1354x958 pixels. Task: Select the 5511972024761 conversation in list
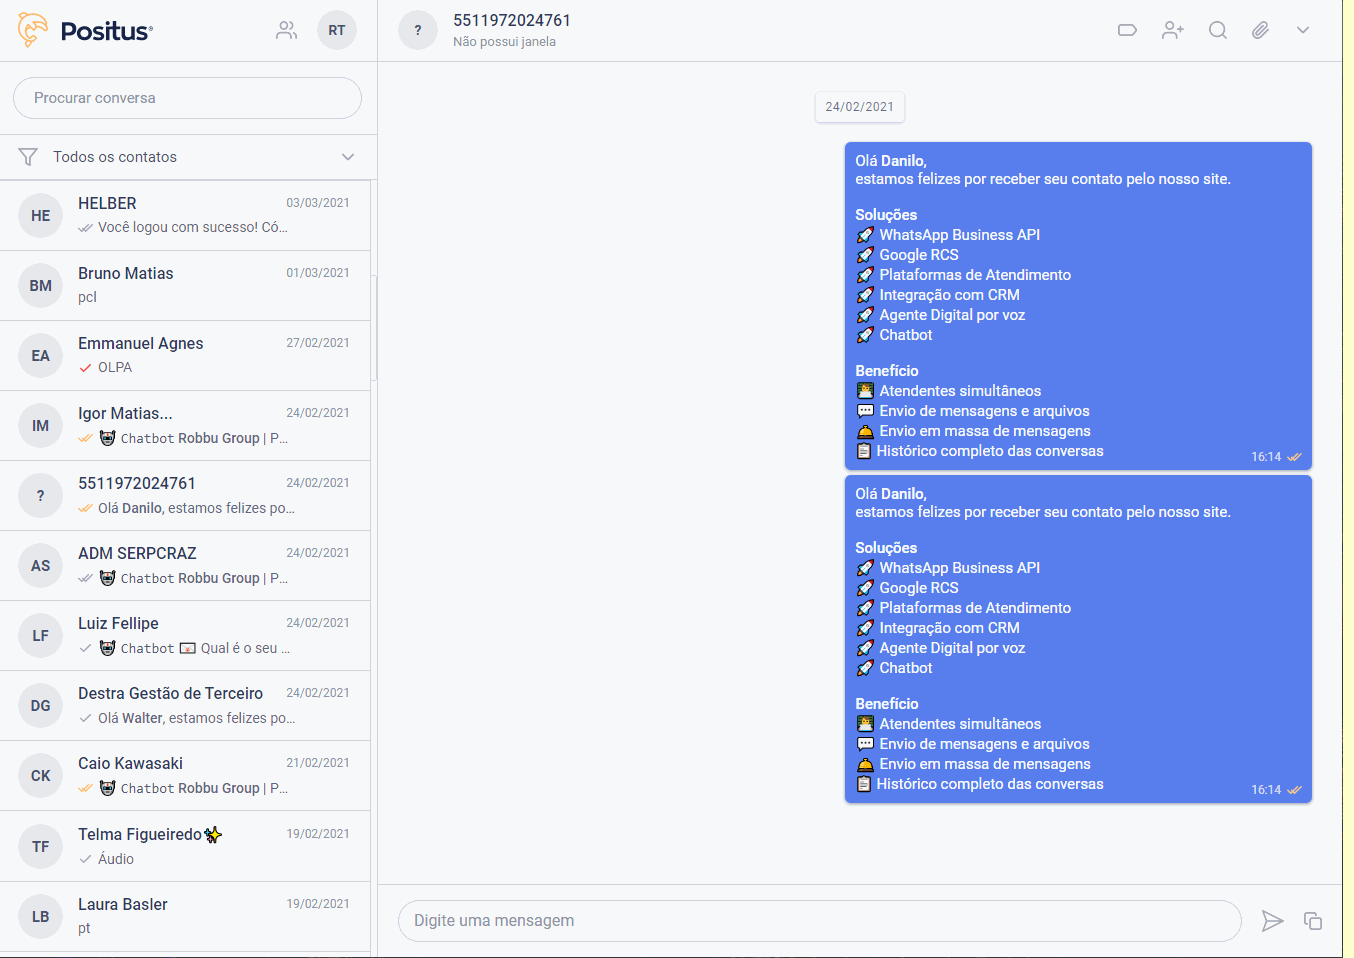pos(185,495)
